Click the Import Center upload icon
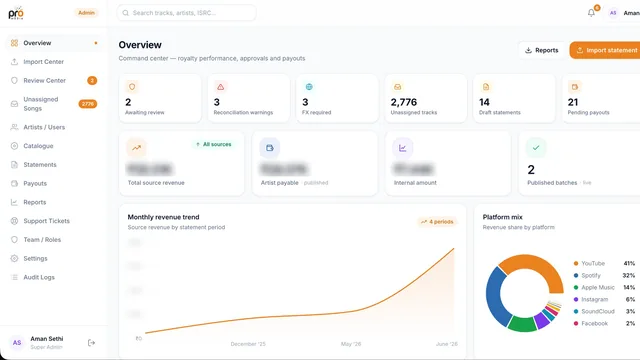Image resolution: width=640 pixels, height=360 pixels. click(14, 62)
